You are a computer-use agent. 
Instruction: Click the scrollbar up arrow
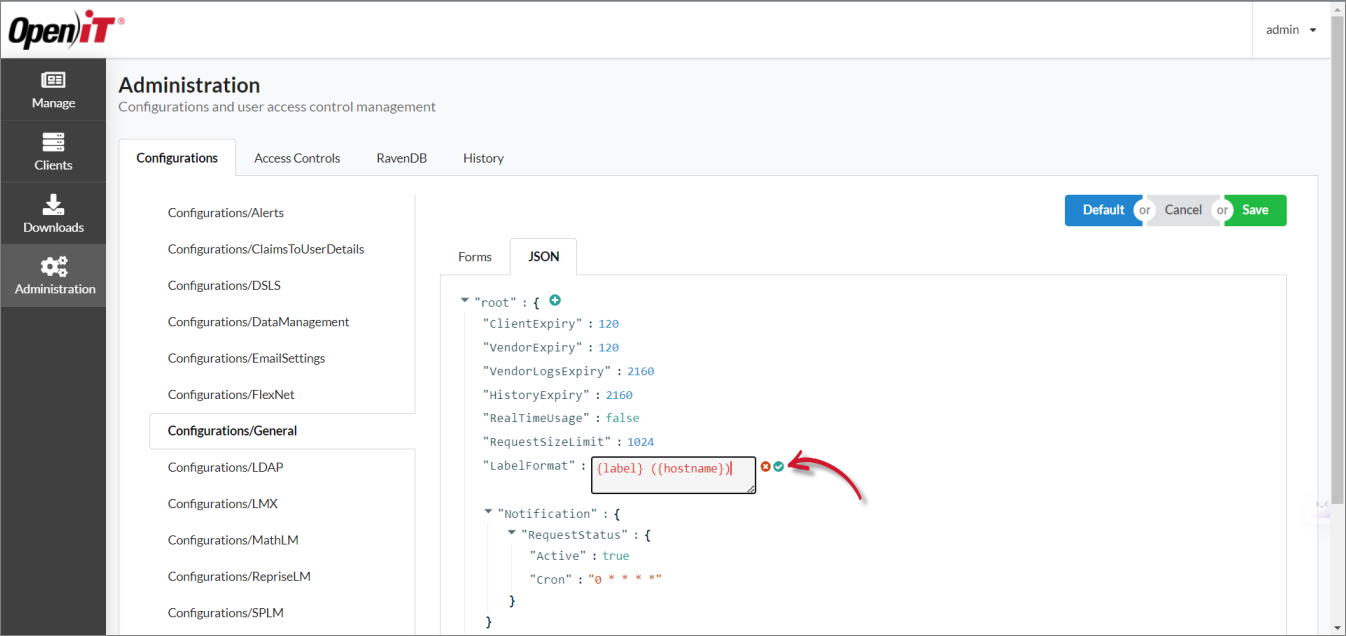pos(1338,8)
